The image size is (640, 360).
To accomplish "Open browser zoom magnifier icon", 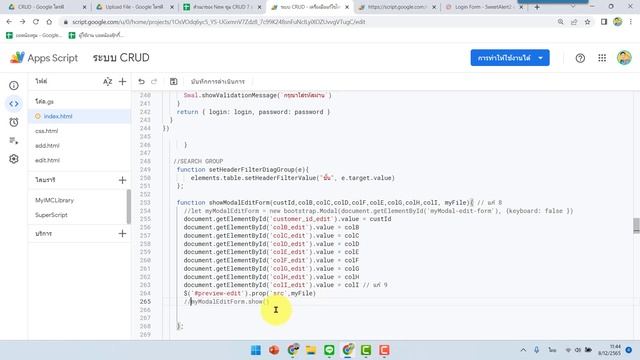I will pos(561,22).
